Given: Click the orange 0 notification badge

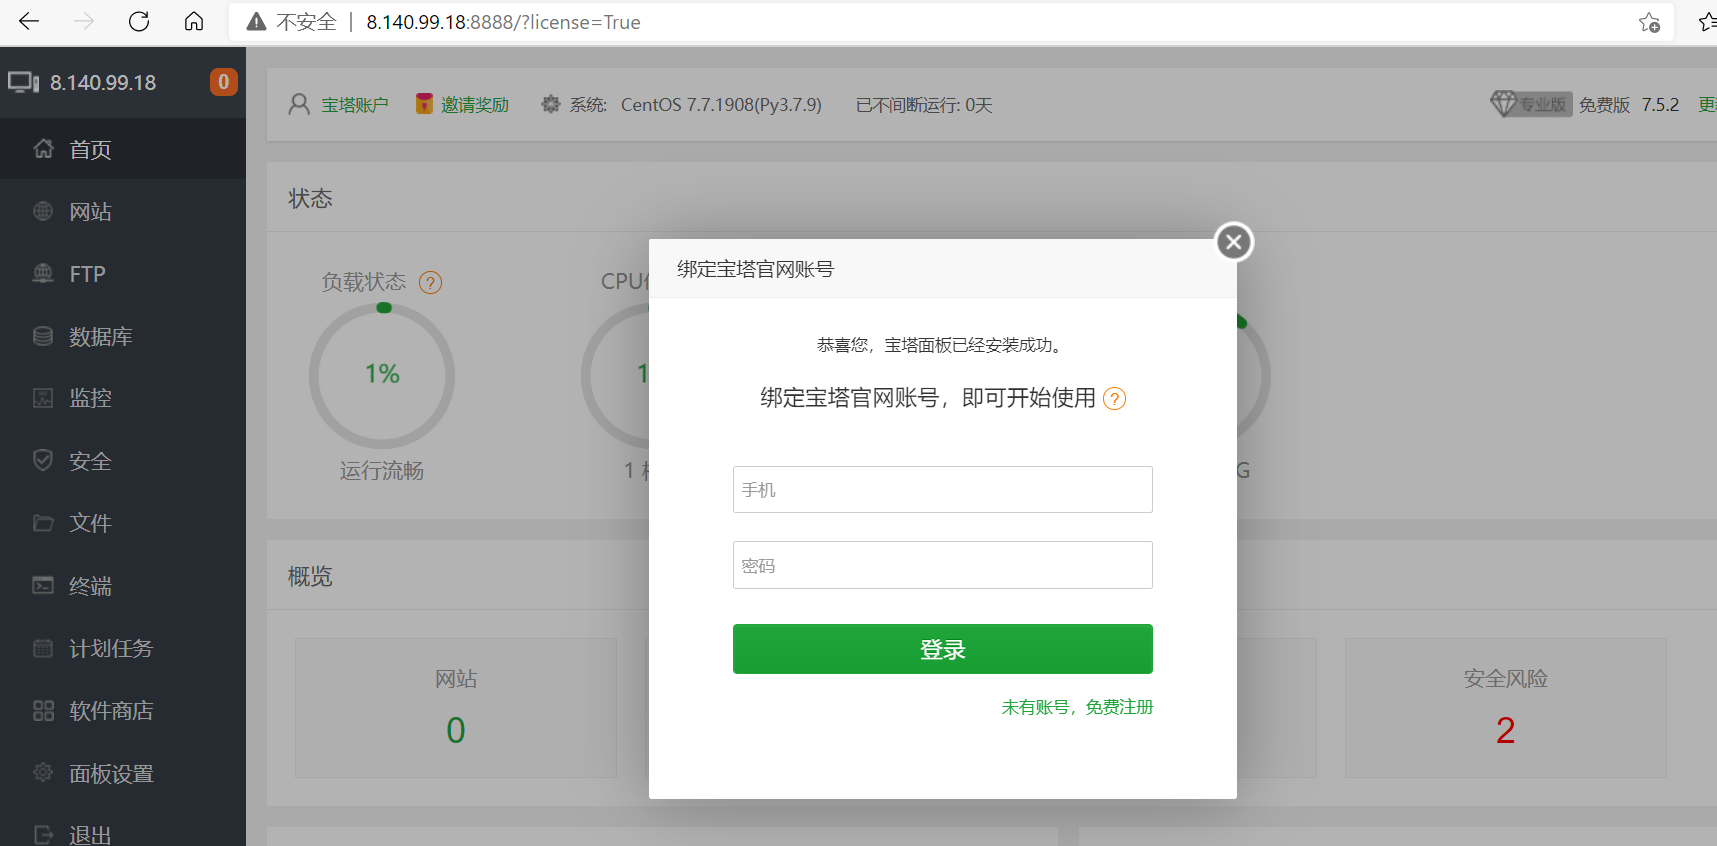Looking at the screenshot, I should coord(223,82).
